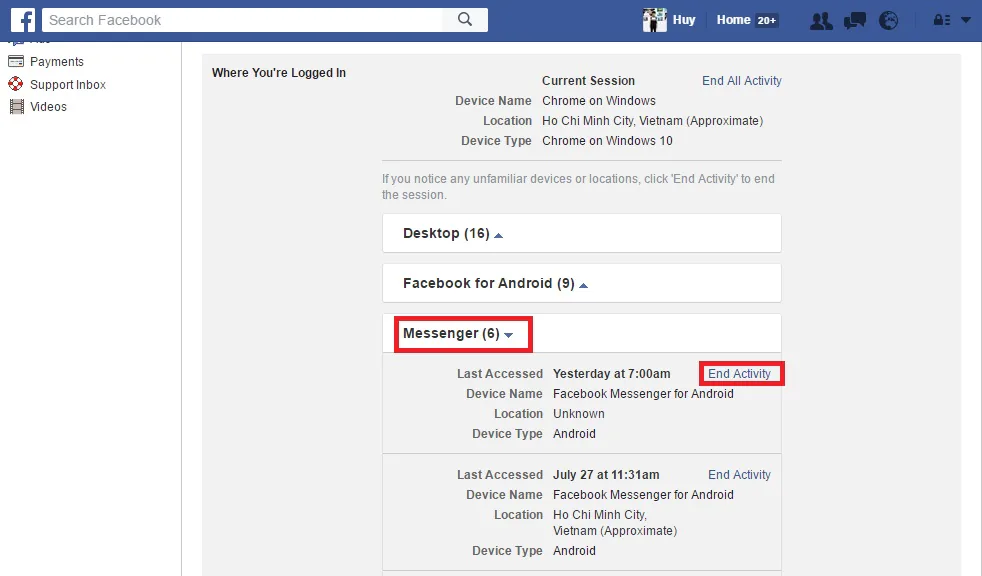Click the Payments card icon
The width and height of the screenshot is (982, 576).
point(16,61)
